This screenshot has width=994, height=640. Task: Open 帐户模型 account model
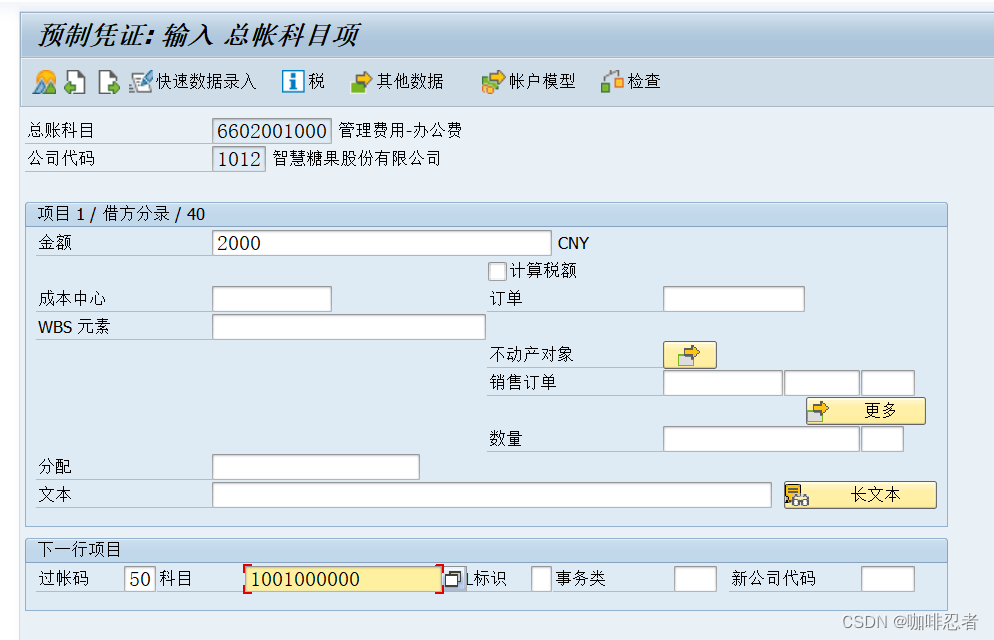(528, 82)
